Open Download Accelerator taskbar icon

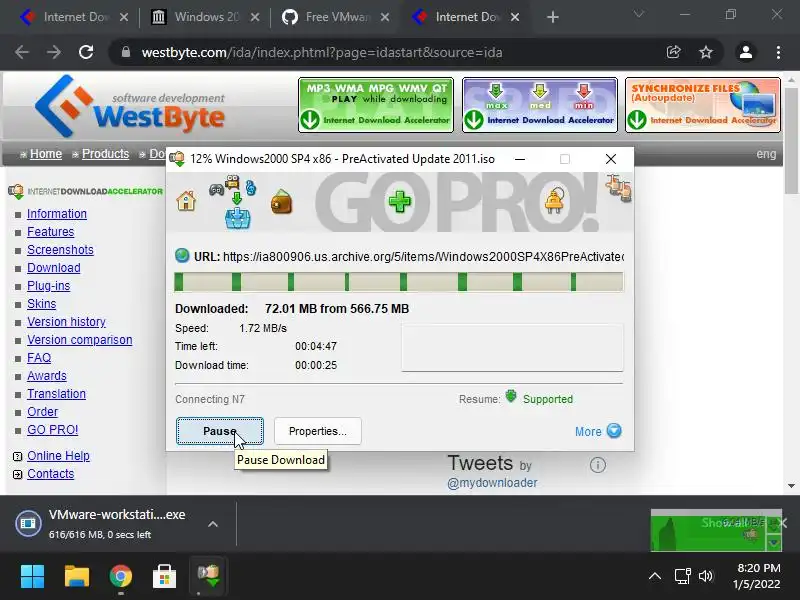(208, 576)
